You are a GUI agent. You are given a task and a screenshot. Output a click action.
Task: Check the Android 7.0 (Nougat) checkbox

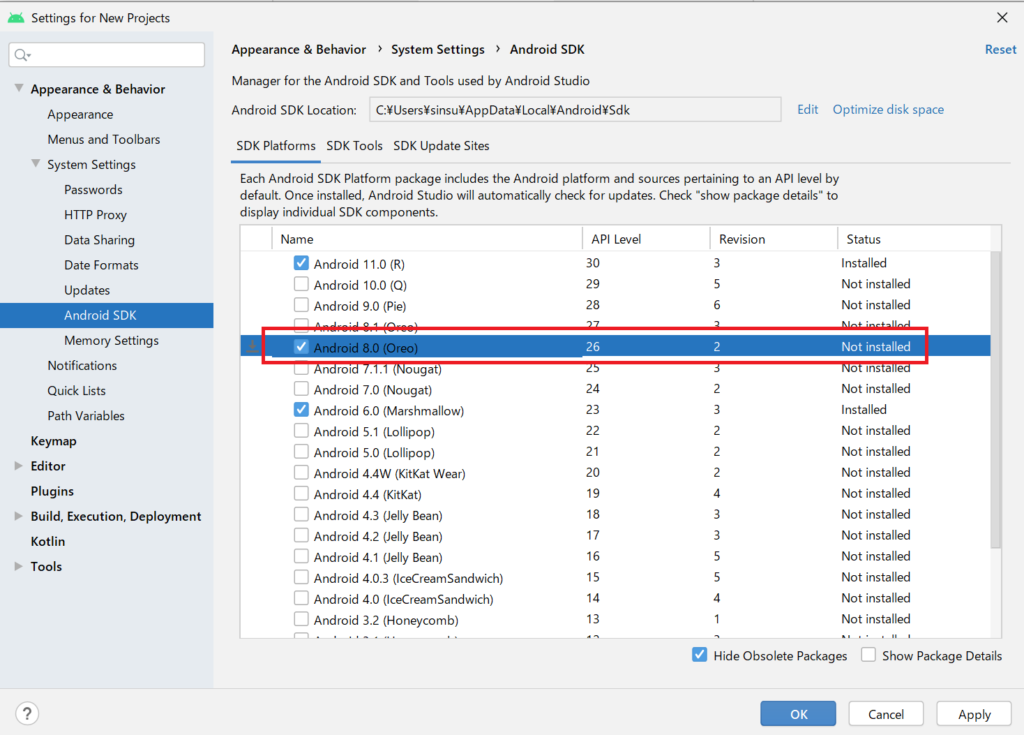pyautogui.click(x=300, y=389)
